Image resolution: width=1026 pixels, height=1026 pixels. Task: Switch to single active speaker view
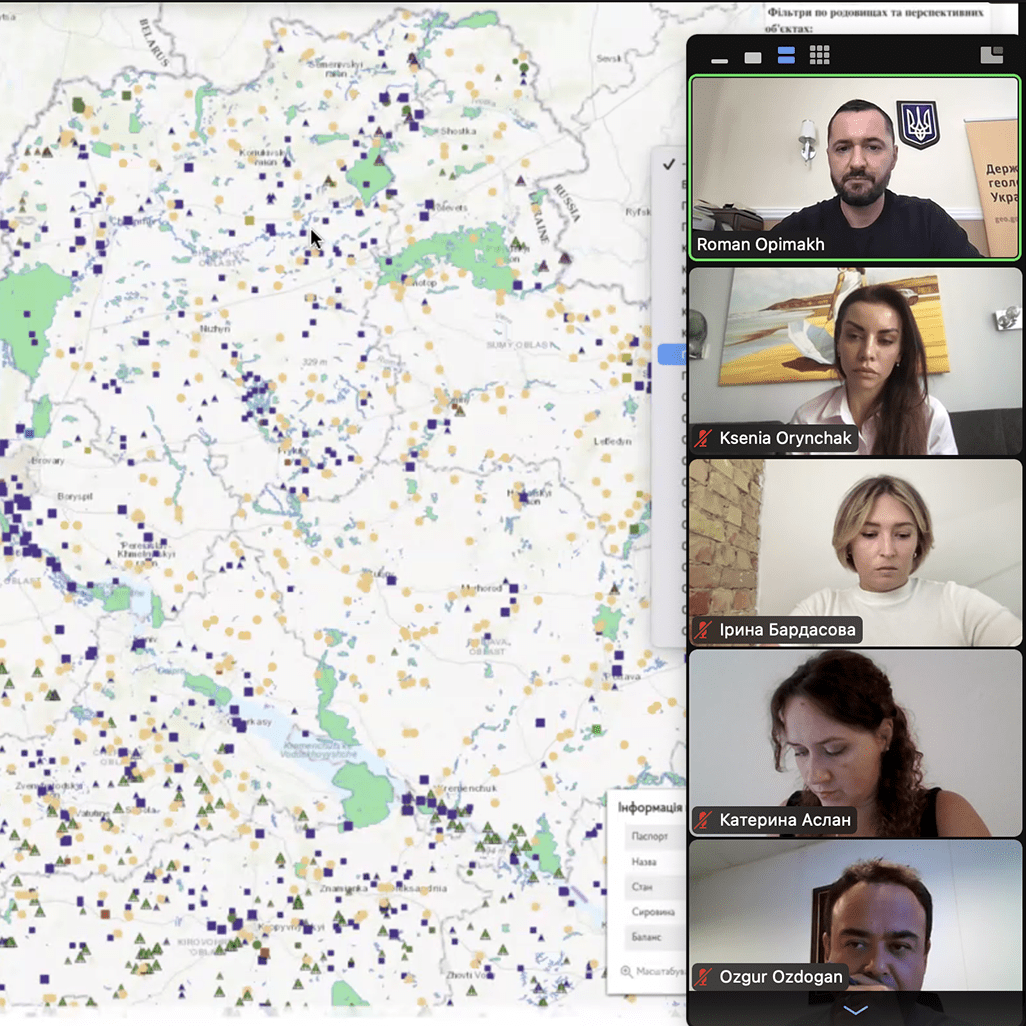(x=753, y=58)
